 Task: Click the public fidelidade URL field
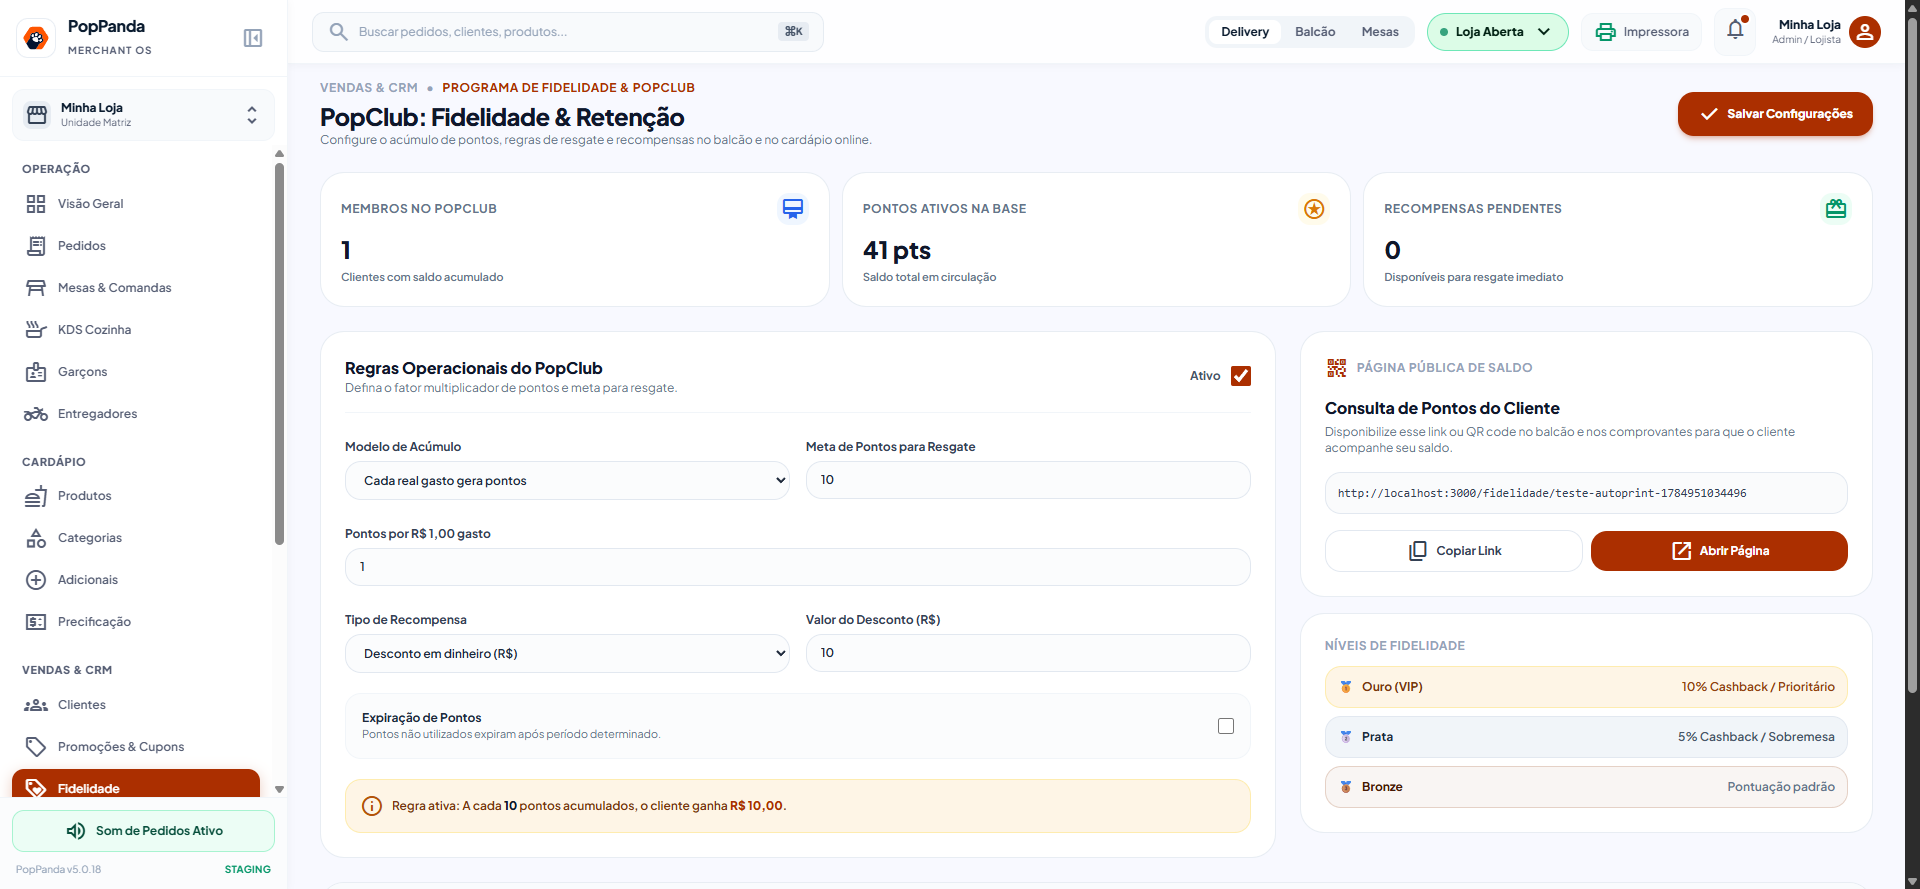coord(1586,493)
